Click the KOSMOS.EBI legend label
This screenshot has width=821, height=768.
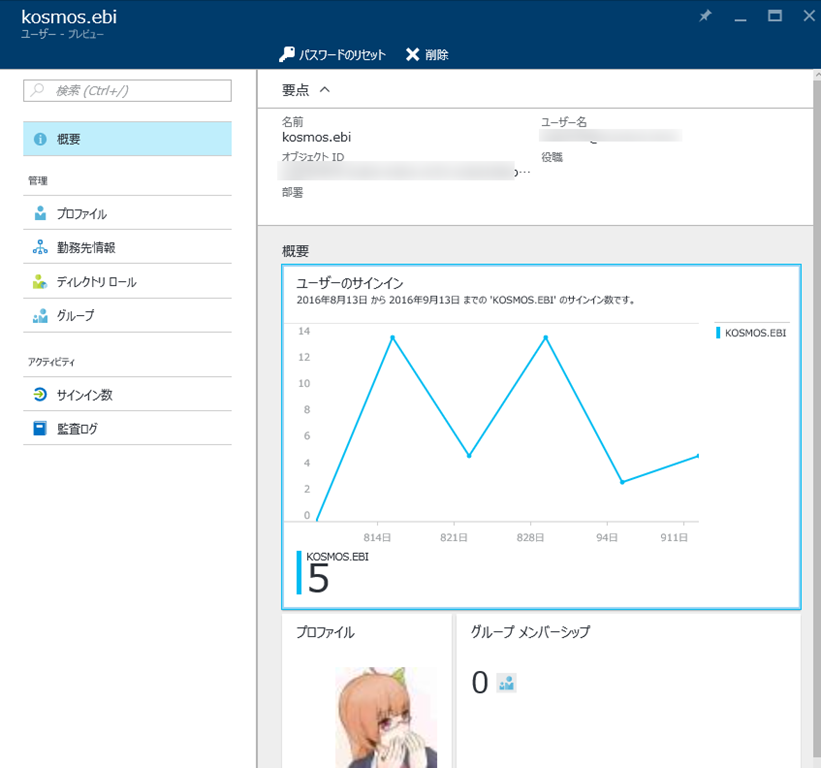click(x=756, y=333)
